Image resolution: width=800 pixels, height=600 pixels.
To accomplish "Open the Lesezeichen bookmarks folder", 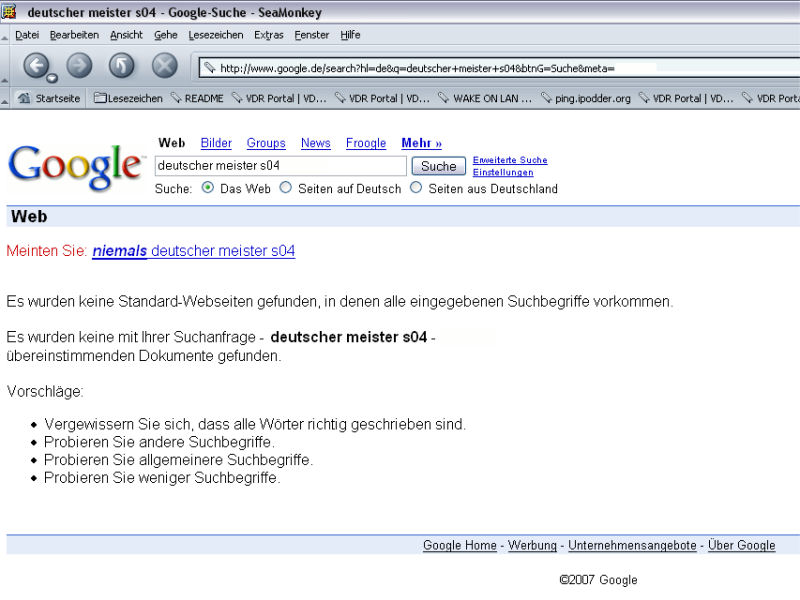I will pos(128,99).
